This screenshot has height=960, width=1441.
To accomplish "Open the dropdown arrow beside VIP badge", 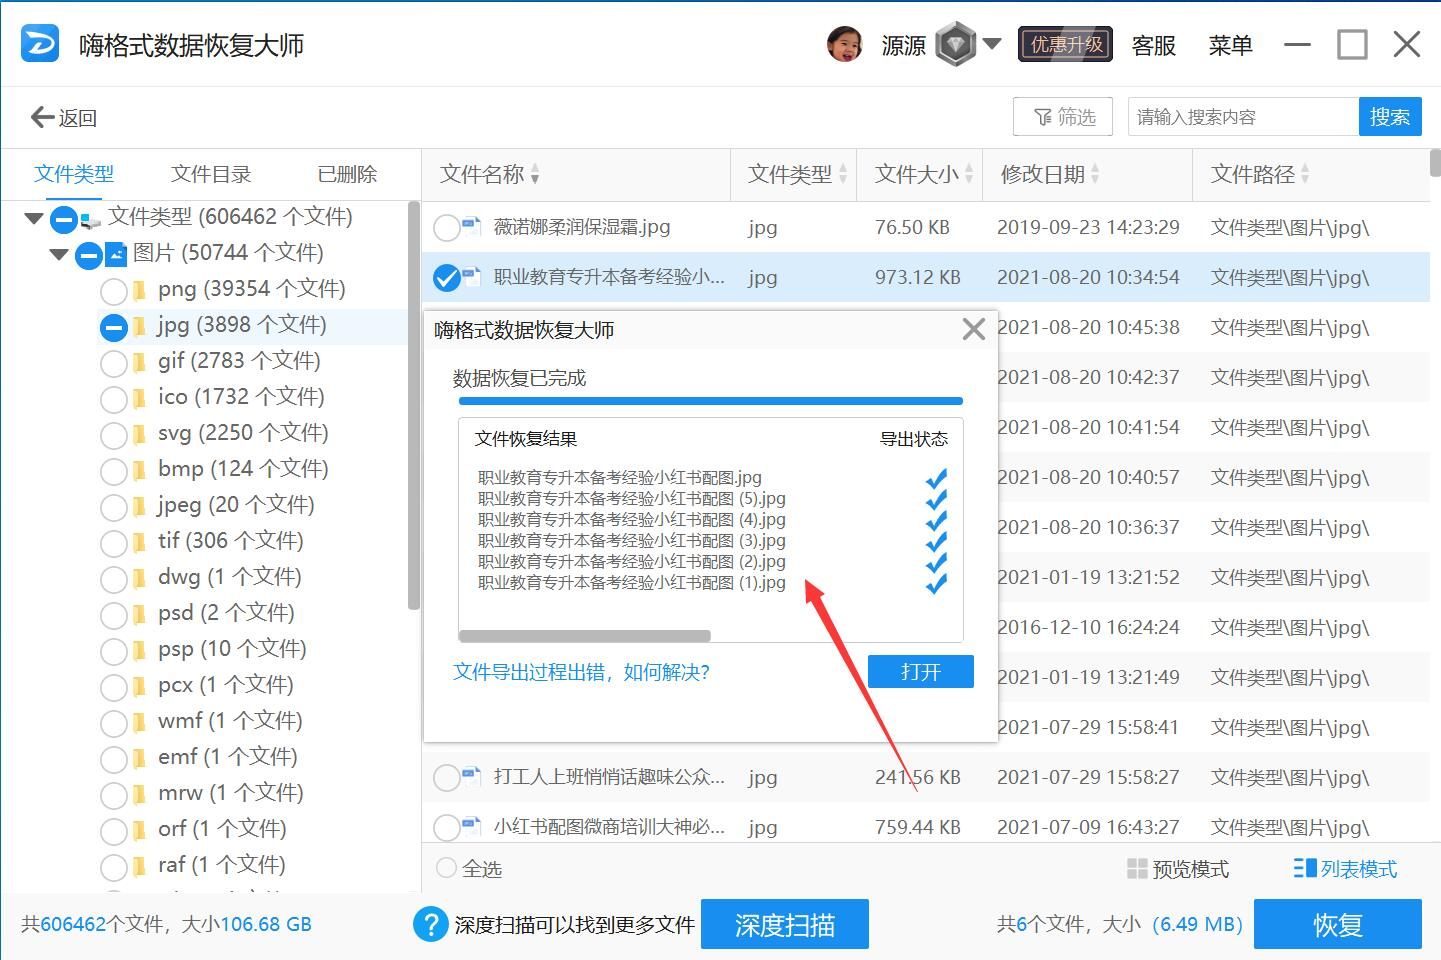I will 992,44.
